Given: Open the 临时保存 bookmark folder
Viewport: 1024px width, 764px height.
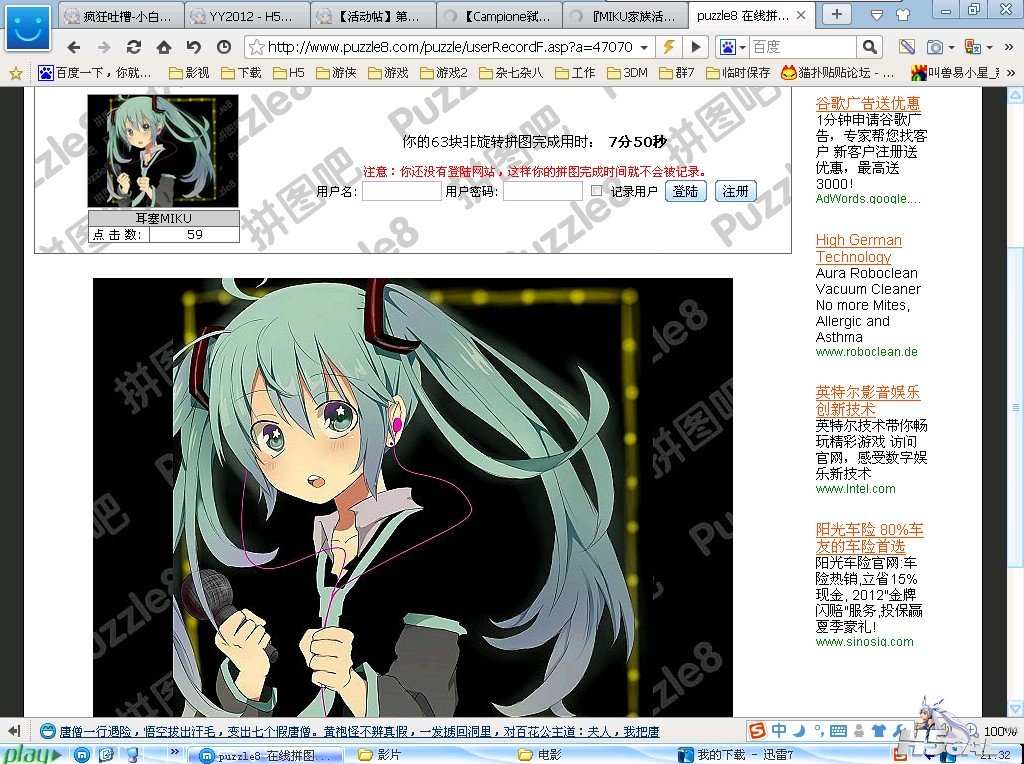Looking at the screenshot, I should point(739,72).
